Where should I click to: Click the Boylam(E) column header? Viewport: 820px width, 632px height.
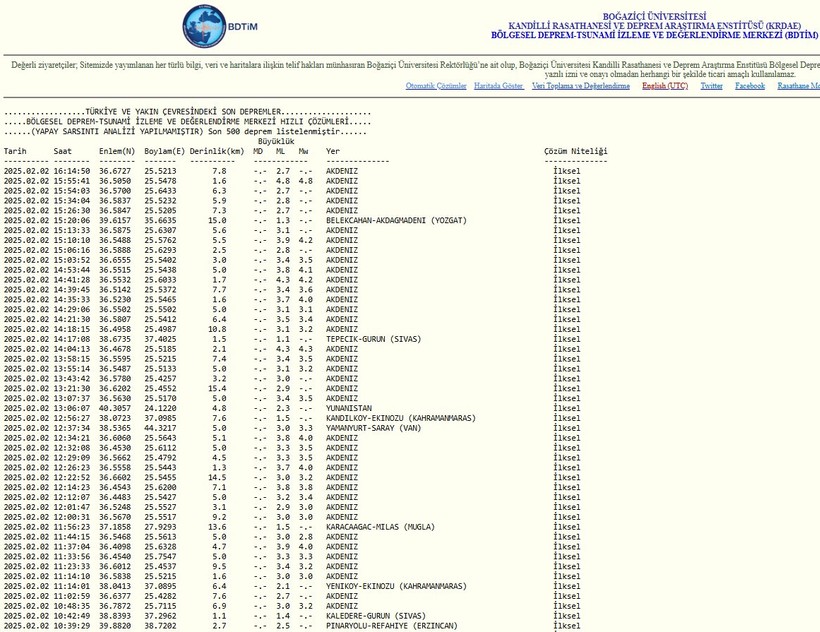pyautogui.click(x=164, y=151)
